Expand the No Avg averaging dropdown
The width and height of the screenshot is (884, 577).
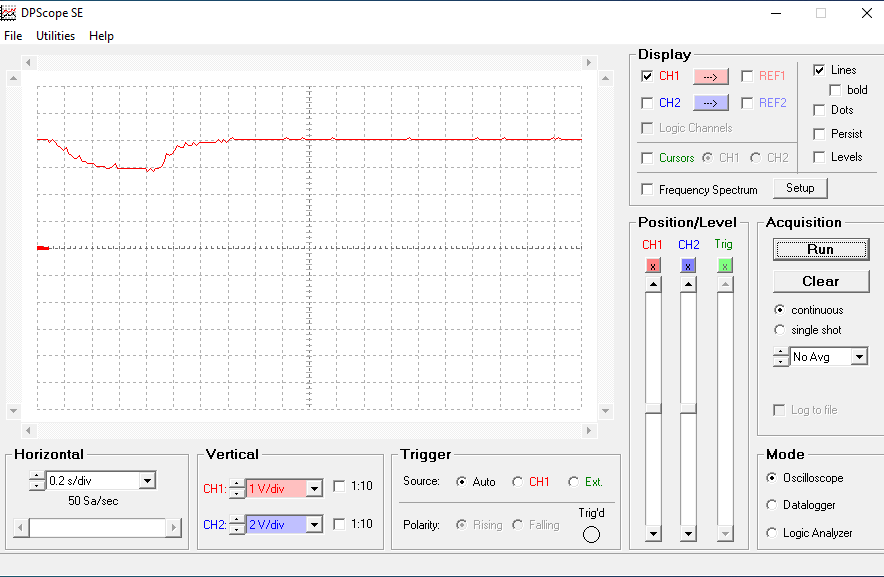pyautogui.click(x=859, y=357)
